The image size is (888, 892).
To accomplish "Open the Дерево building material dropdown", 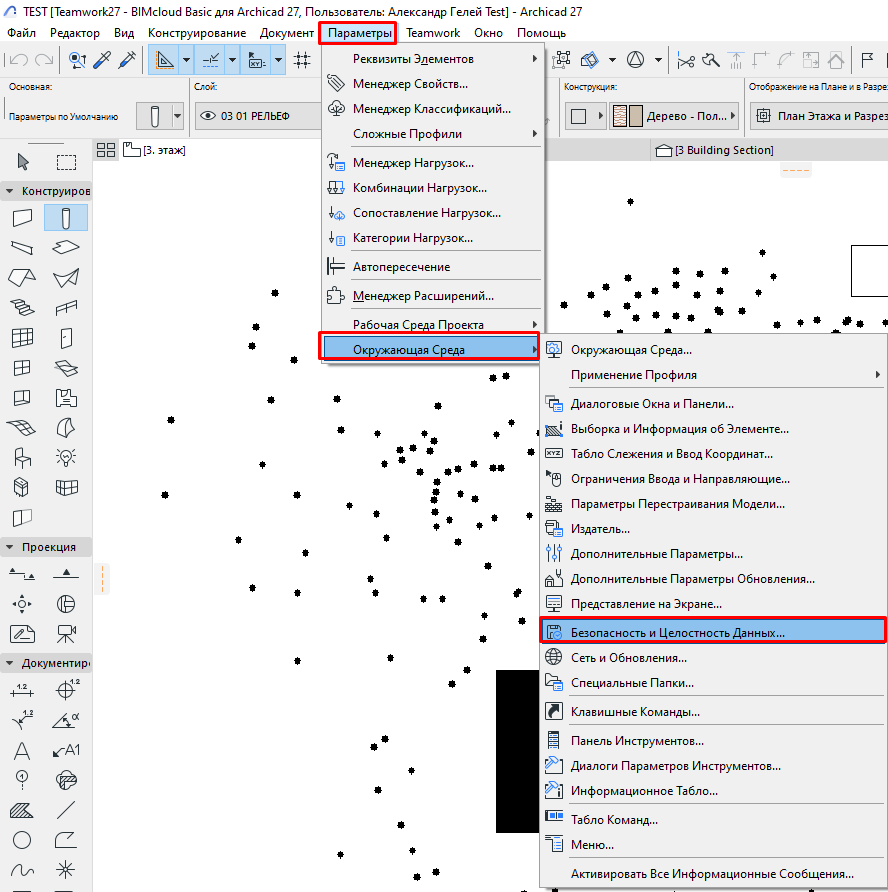I will (x=676, y=116).
